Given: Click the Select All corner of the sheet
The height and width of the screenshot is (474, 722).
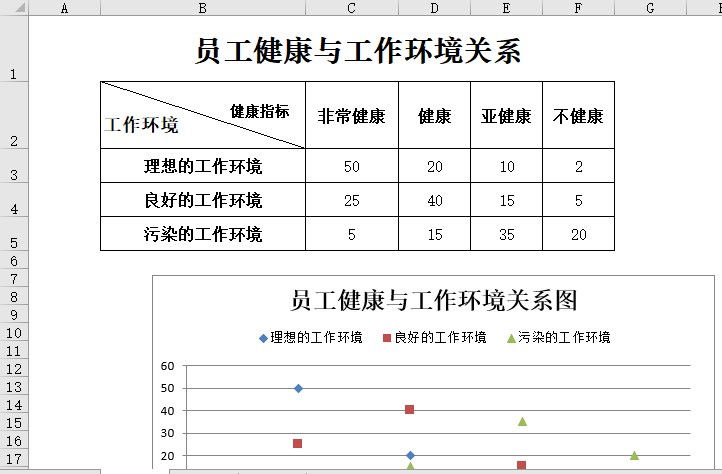Looking at the screenshot, I should coord(14,8).
